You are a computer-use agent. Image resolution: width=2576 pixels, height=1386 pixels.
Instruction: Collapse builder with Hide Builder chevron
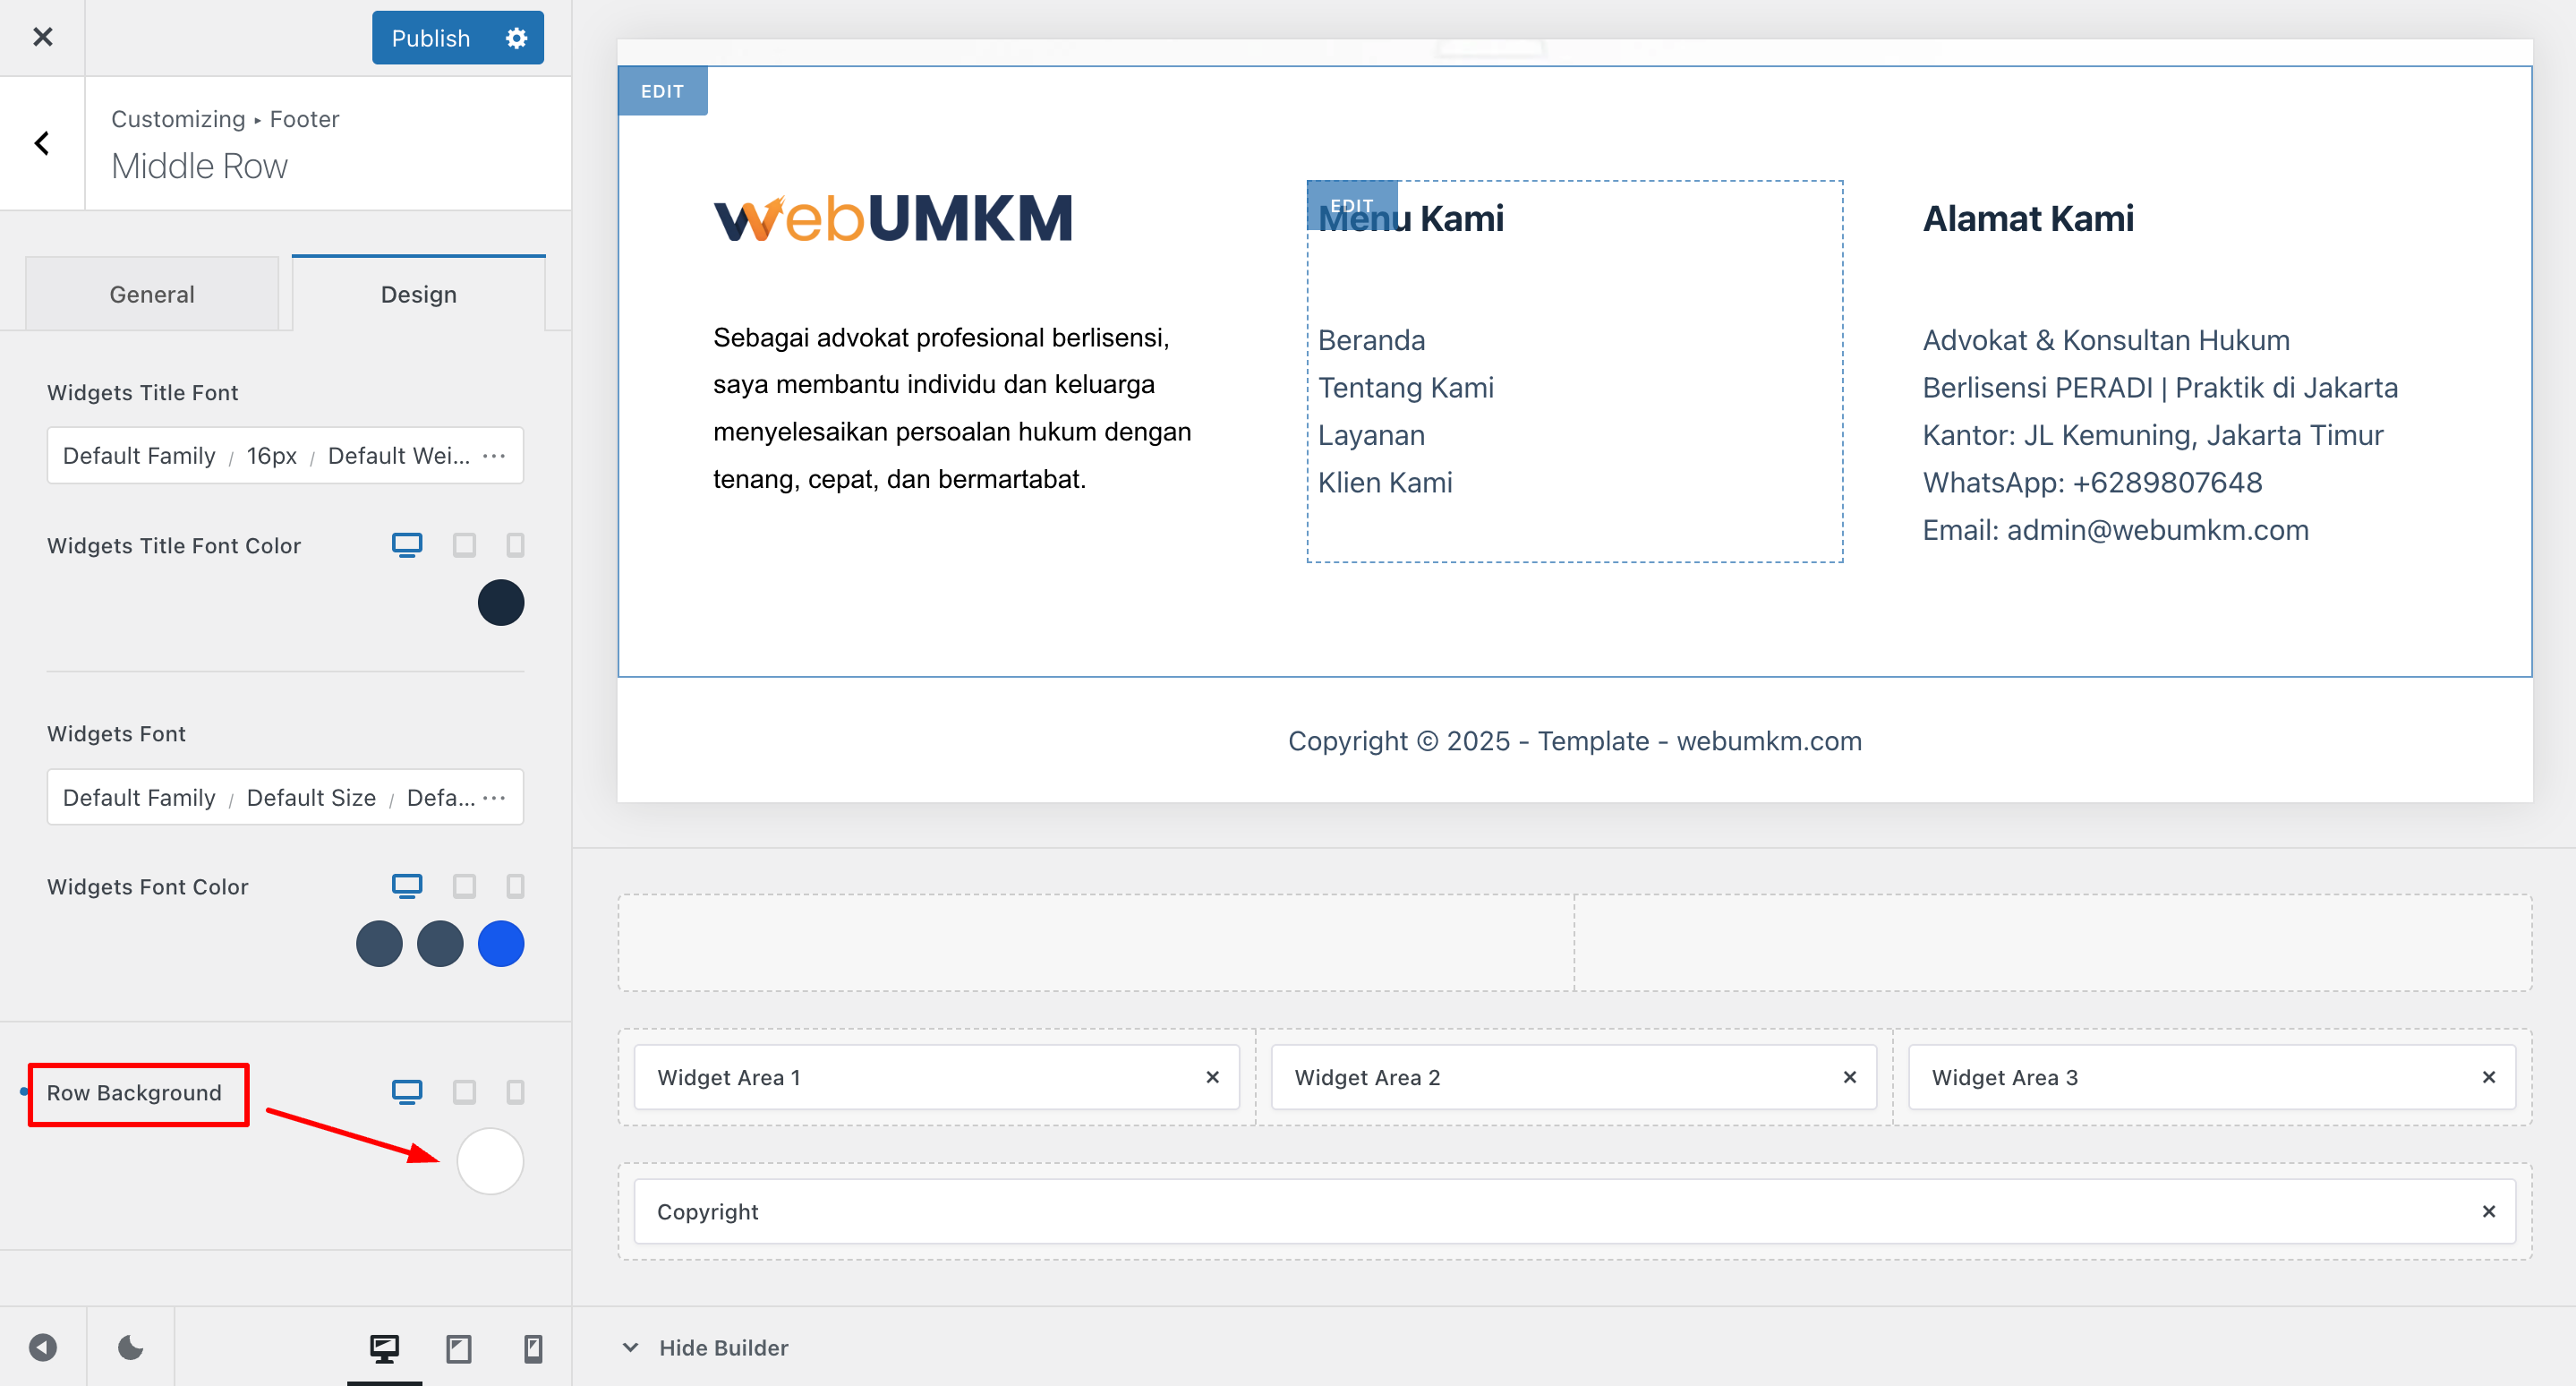(x=630, y=1347)
